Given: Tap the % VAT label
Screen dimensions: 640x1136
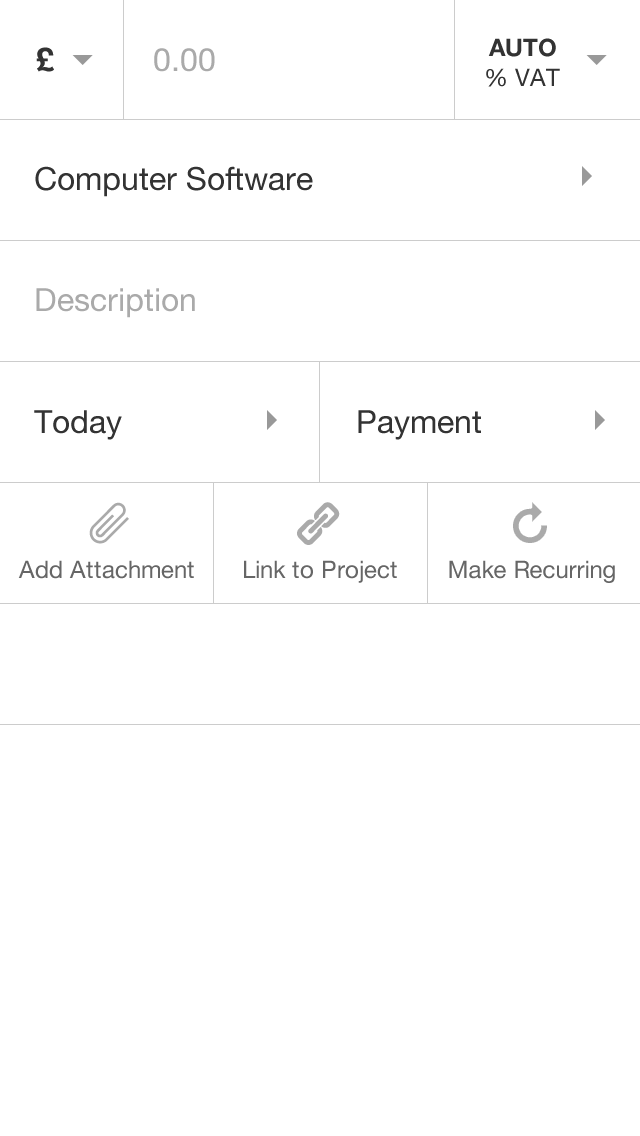Looking at the screenshot, I should point(522,78).
